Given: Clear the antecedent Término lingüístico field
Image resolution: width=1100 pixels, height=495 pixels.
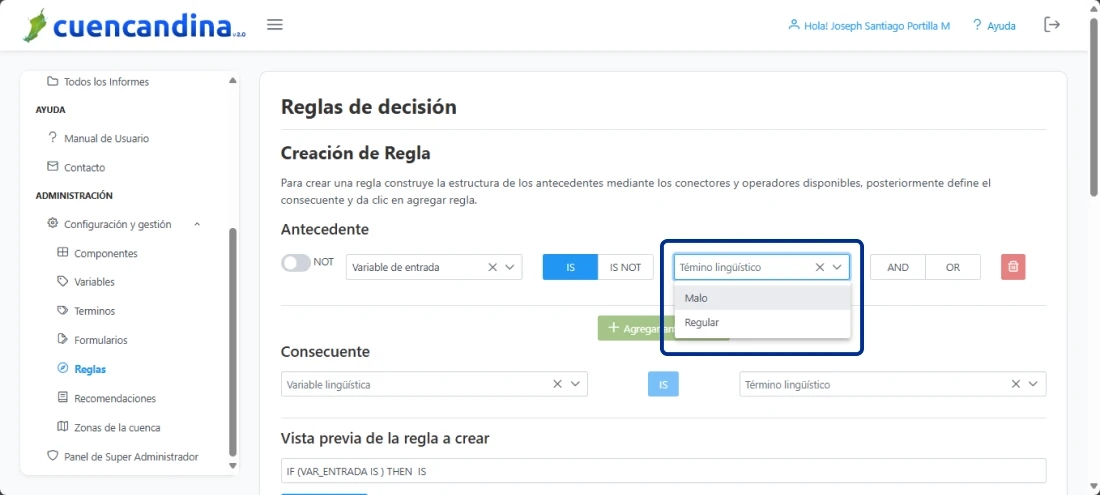Looking at the screenshot, I should pos(820,267).
